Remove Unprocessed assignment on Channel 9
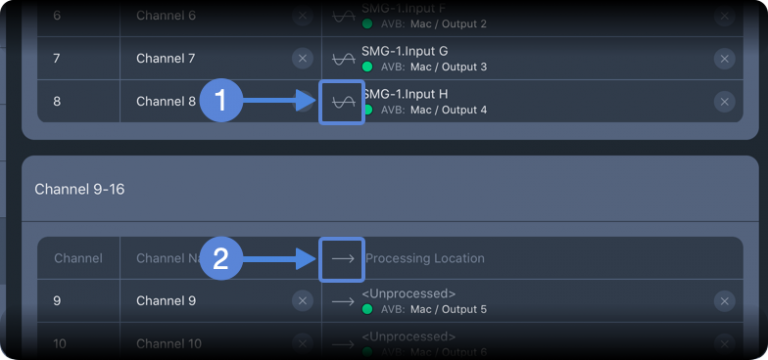The width and height of the screenshot is (768, 360). coord(724,301)
